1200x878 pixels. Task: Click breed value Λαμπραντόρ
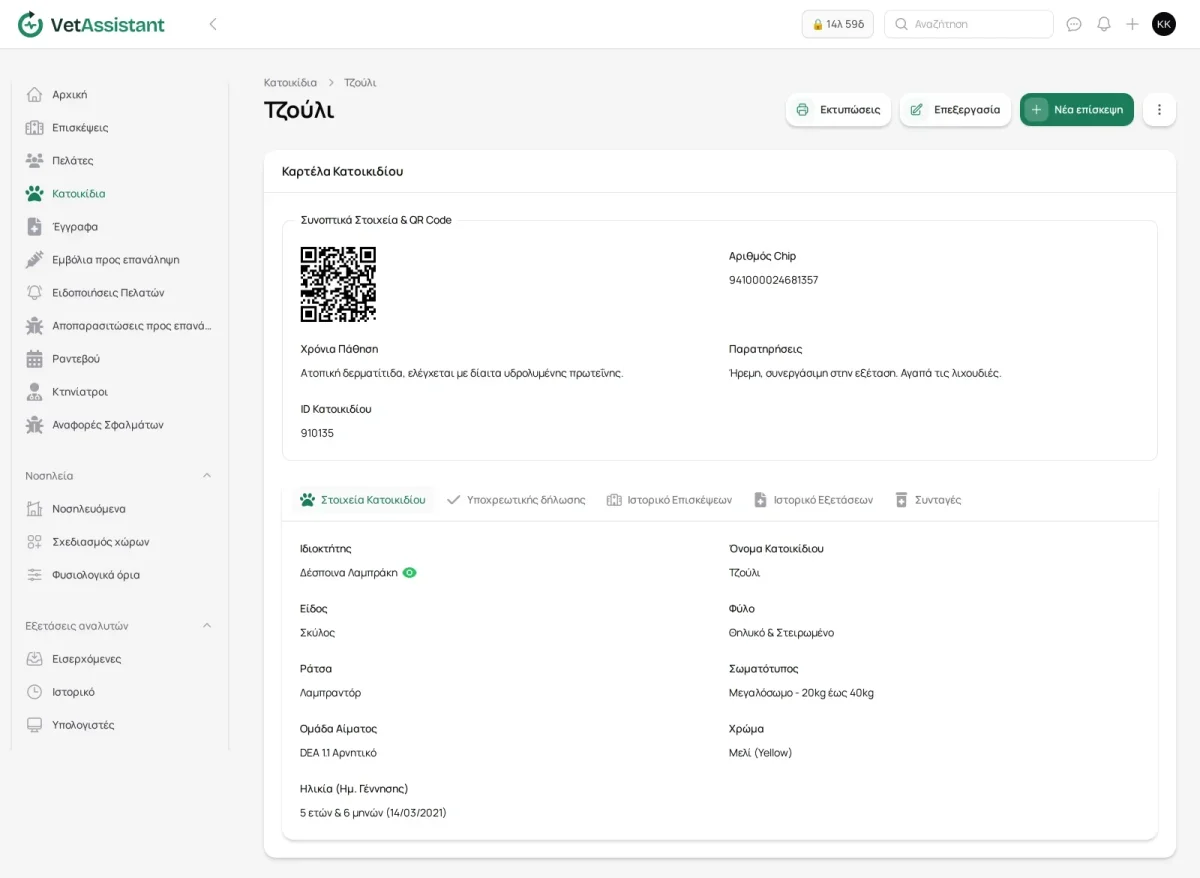point(330,692)
